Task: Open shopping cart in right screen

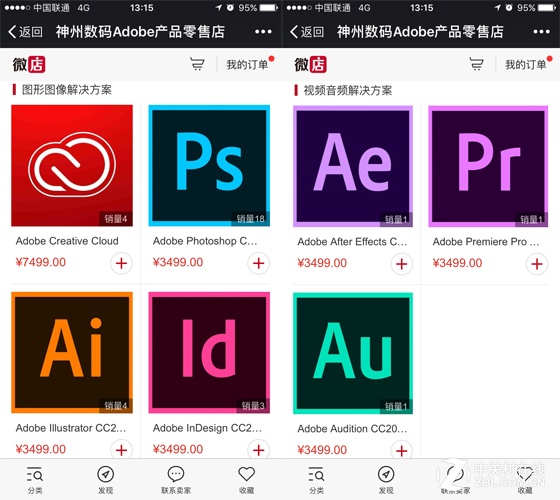Action: tap(476, 64)
